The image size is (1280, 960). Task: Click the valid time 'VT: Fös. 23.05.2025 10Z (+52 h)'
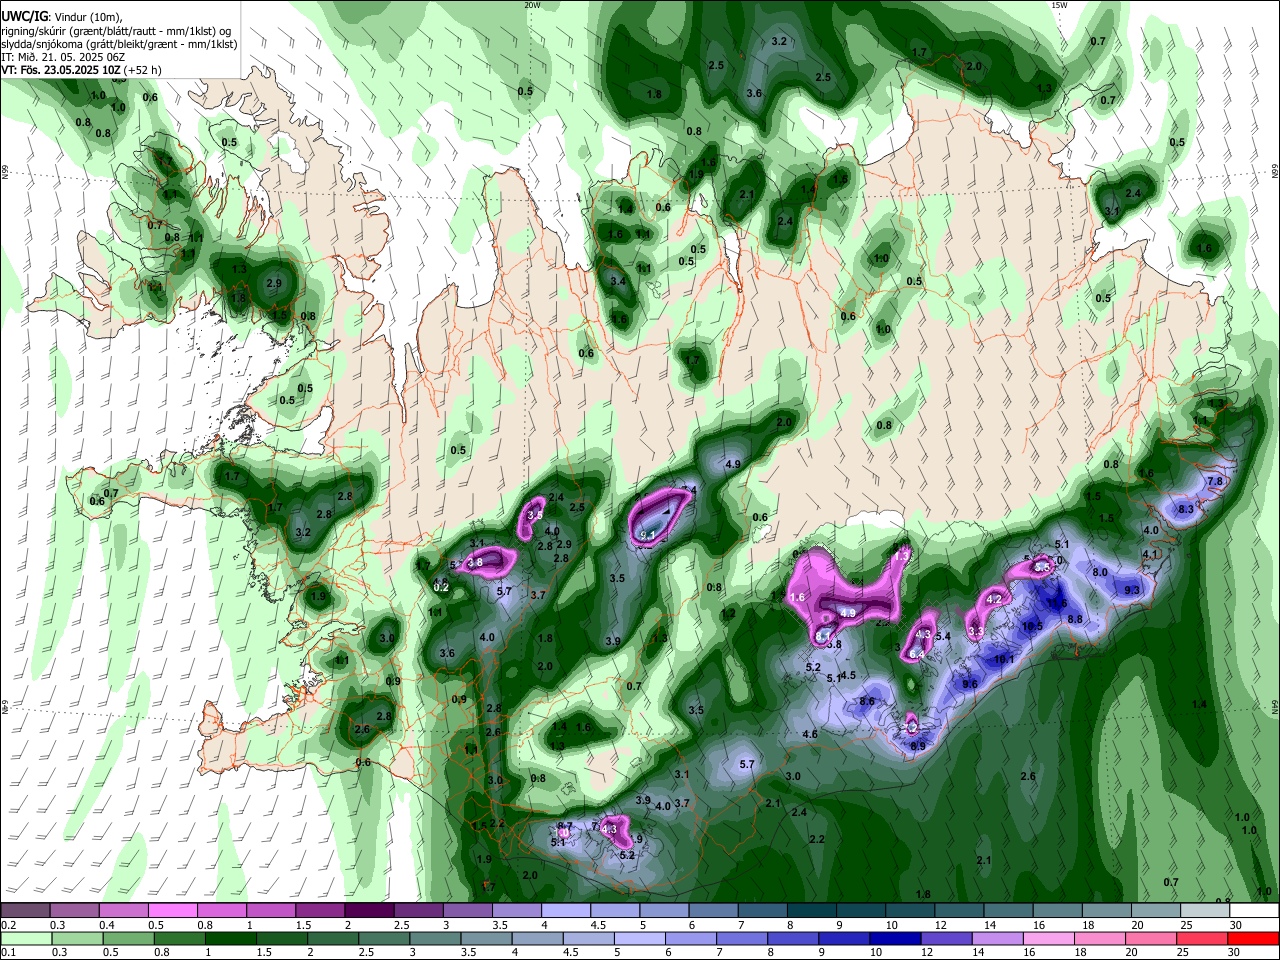point(81,70)
